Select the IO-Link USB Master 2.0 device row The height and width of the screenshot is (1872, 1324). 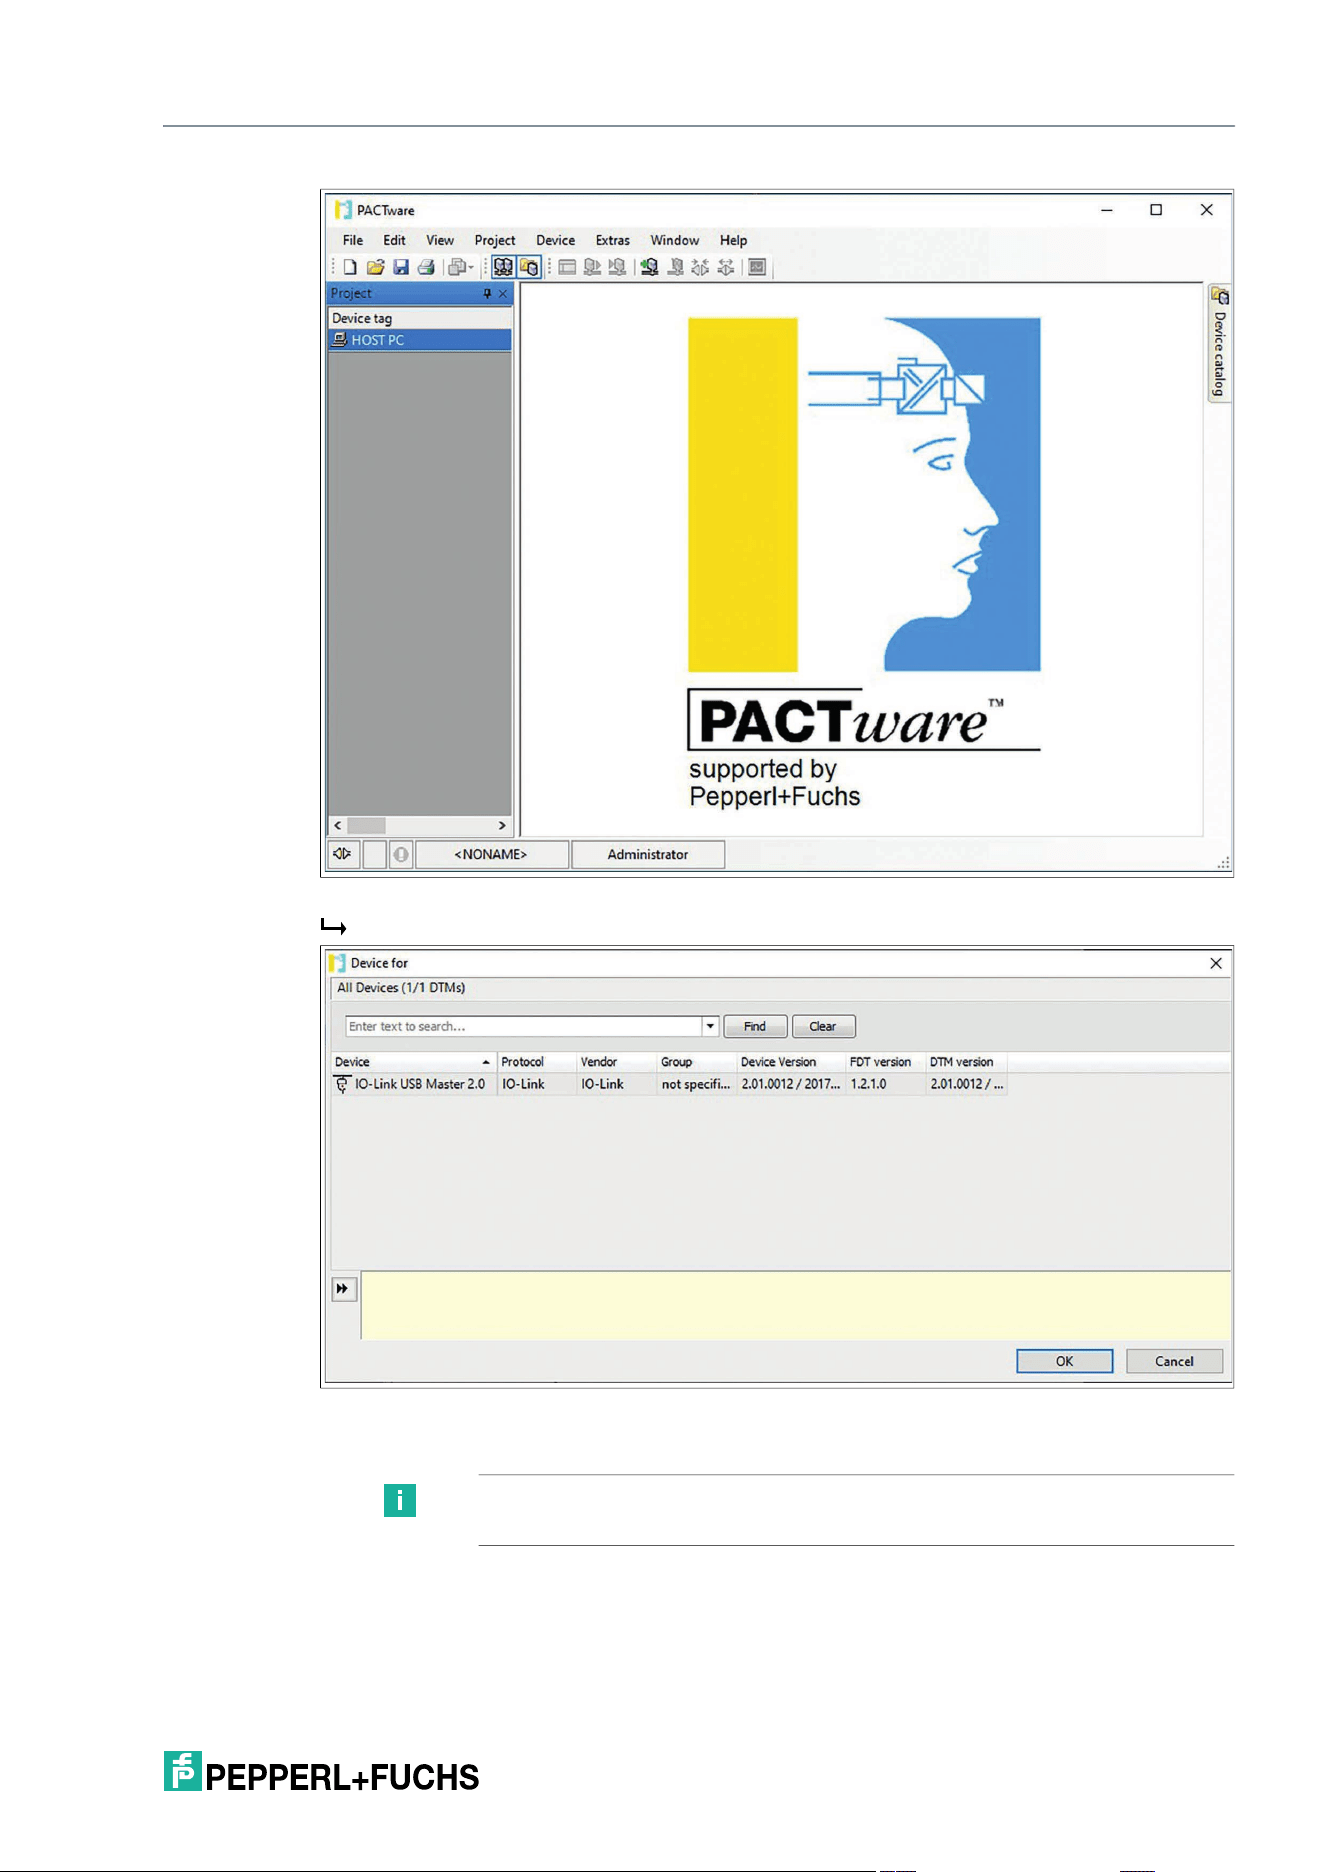(669, 1084)
